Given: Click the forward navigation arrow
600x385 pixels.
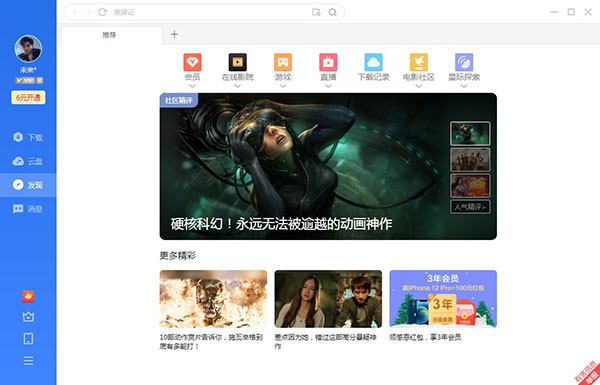Looking at the screenshot, I should (x=89, y=12).
